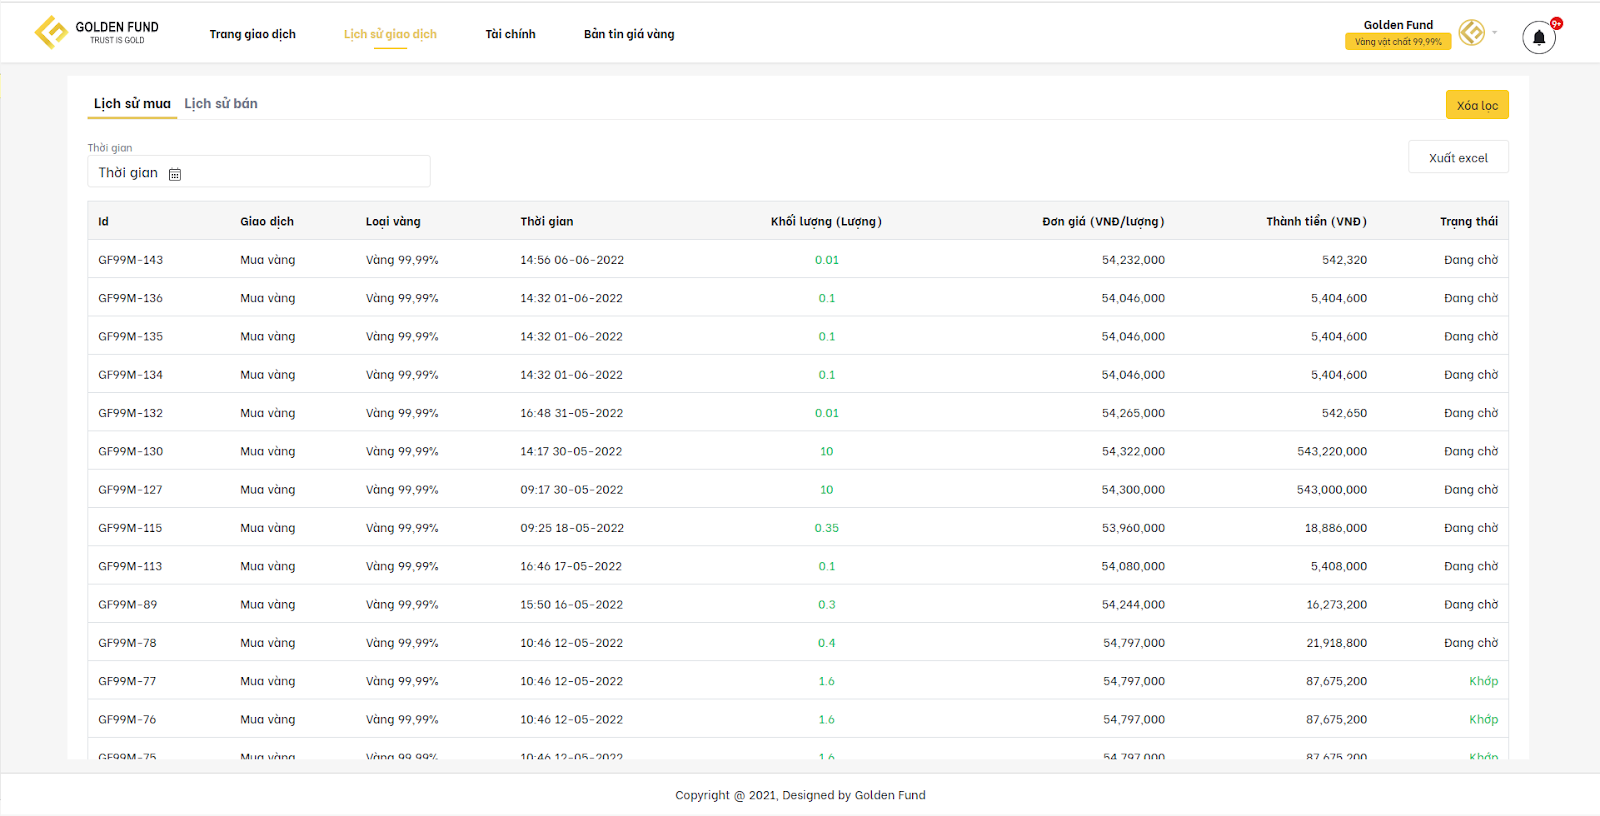This screenshot has height=816, width=1600.
Task: Click the total amount 542,320
Action: (1344, 260)
